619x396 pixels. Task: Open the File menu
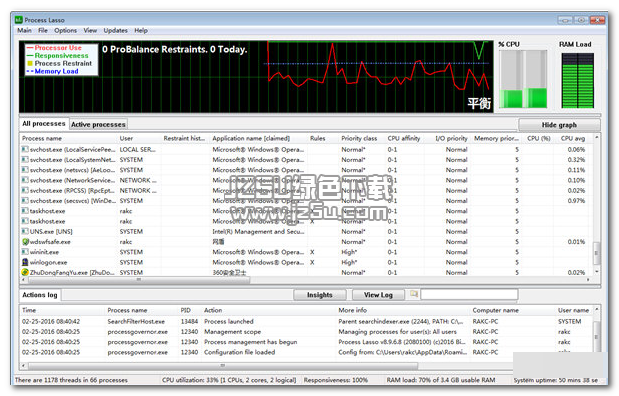43,30
